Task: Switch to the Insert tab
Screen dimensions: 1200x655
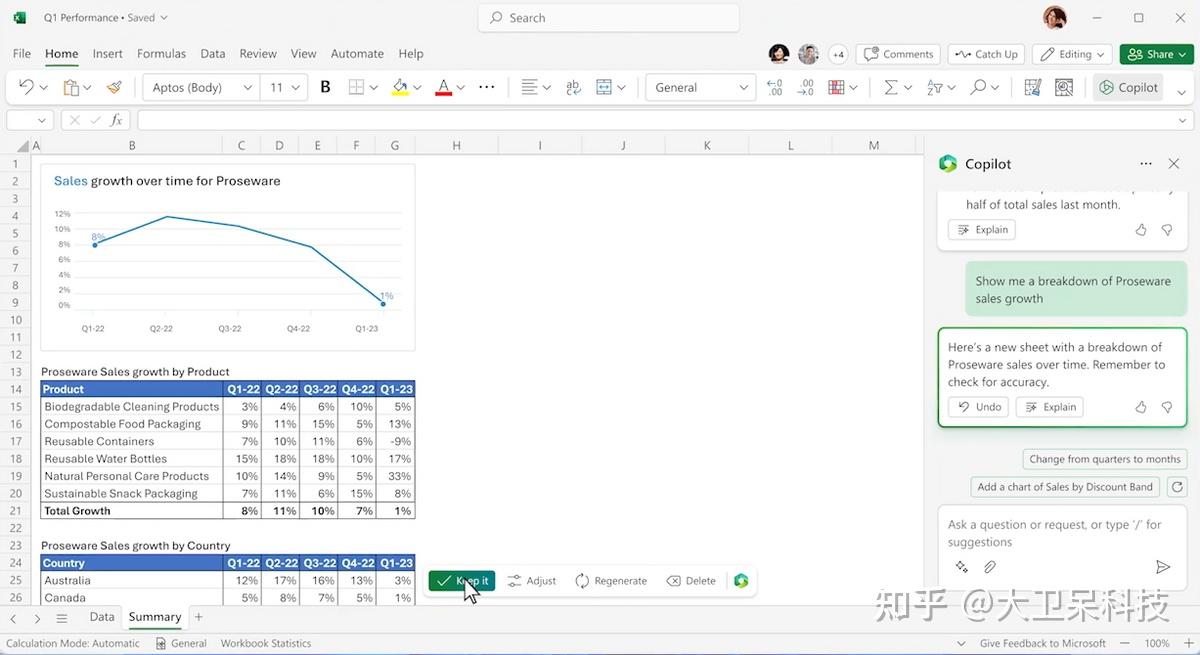Action: (107, 54)
